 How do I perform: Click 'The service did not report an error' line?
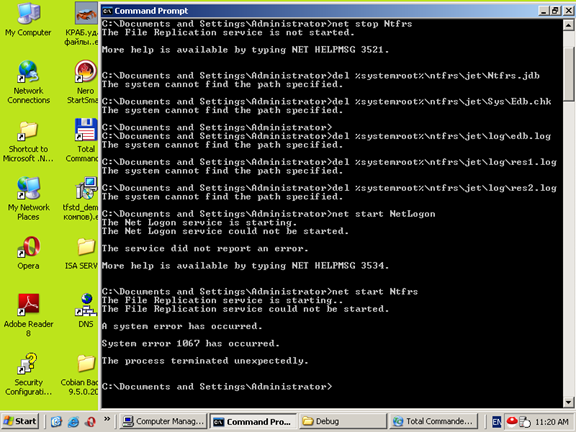205,248
